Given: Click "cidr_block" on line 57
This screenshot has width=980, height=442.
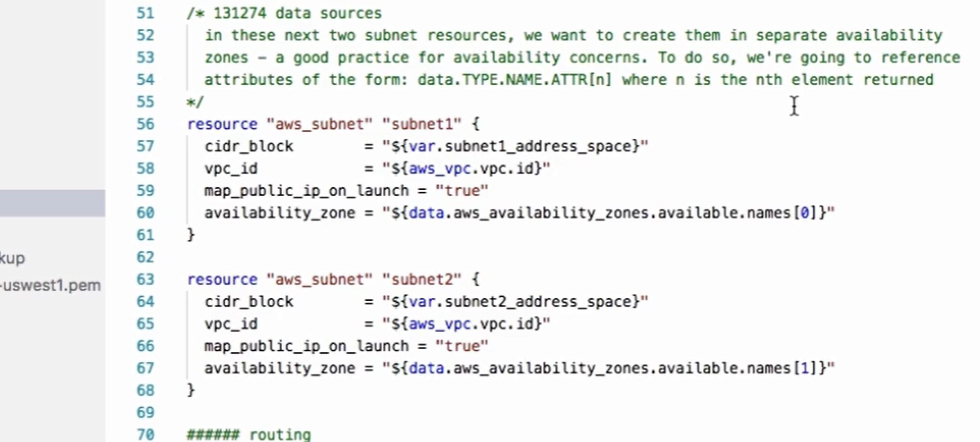Looking at the screenshot, I should [249, 146].
